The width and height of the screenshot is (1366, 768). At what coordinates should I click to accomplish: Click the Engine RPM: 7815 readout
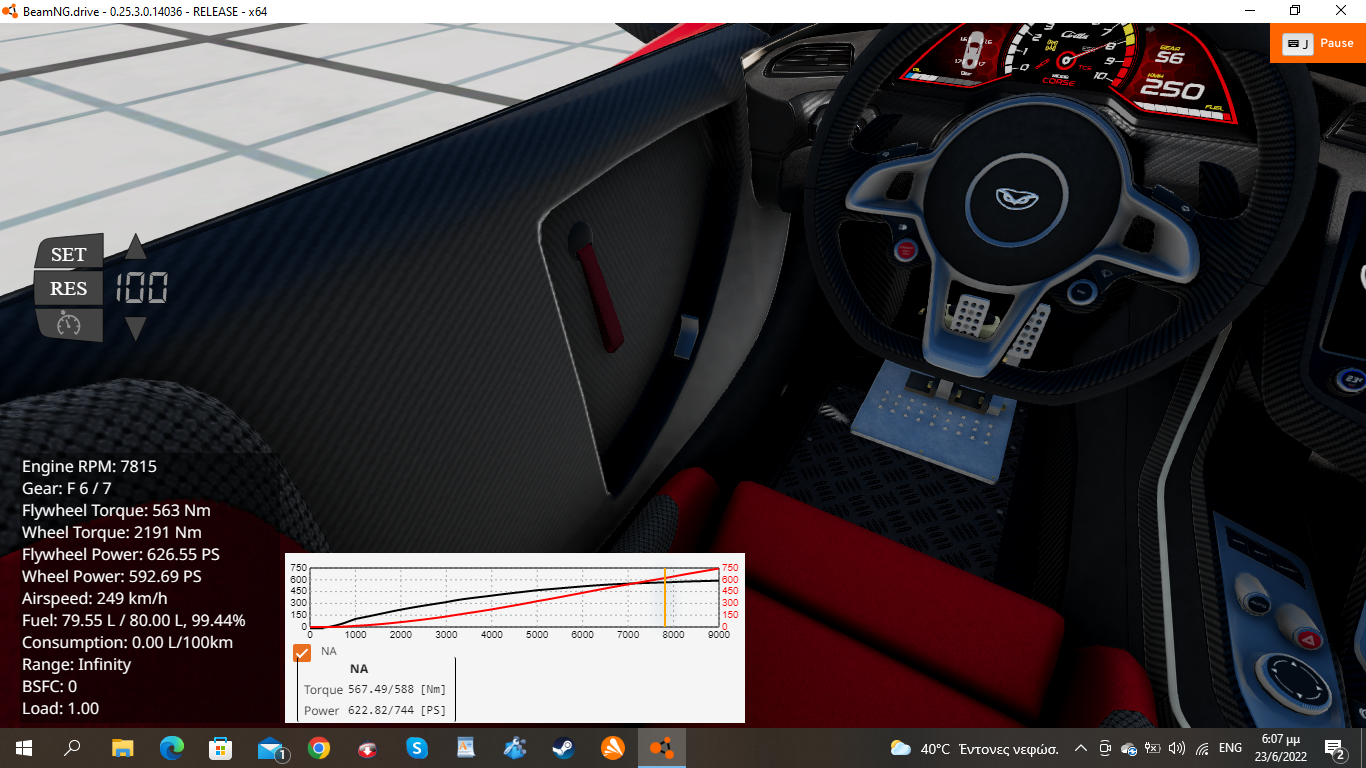89,466
